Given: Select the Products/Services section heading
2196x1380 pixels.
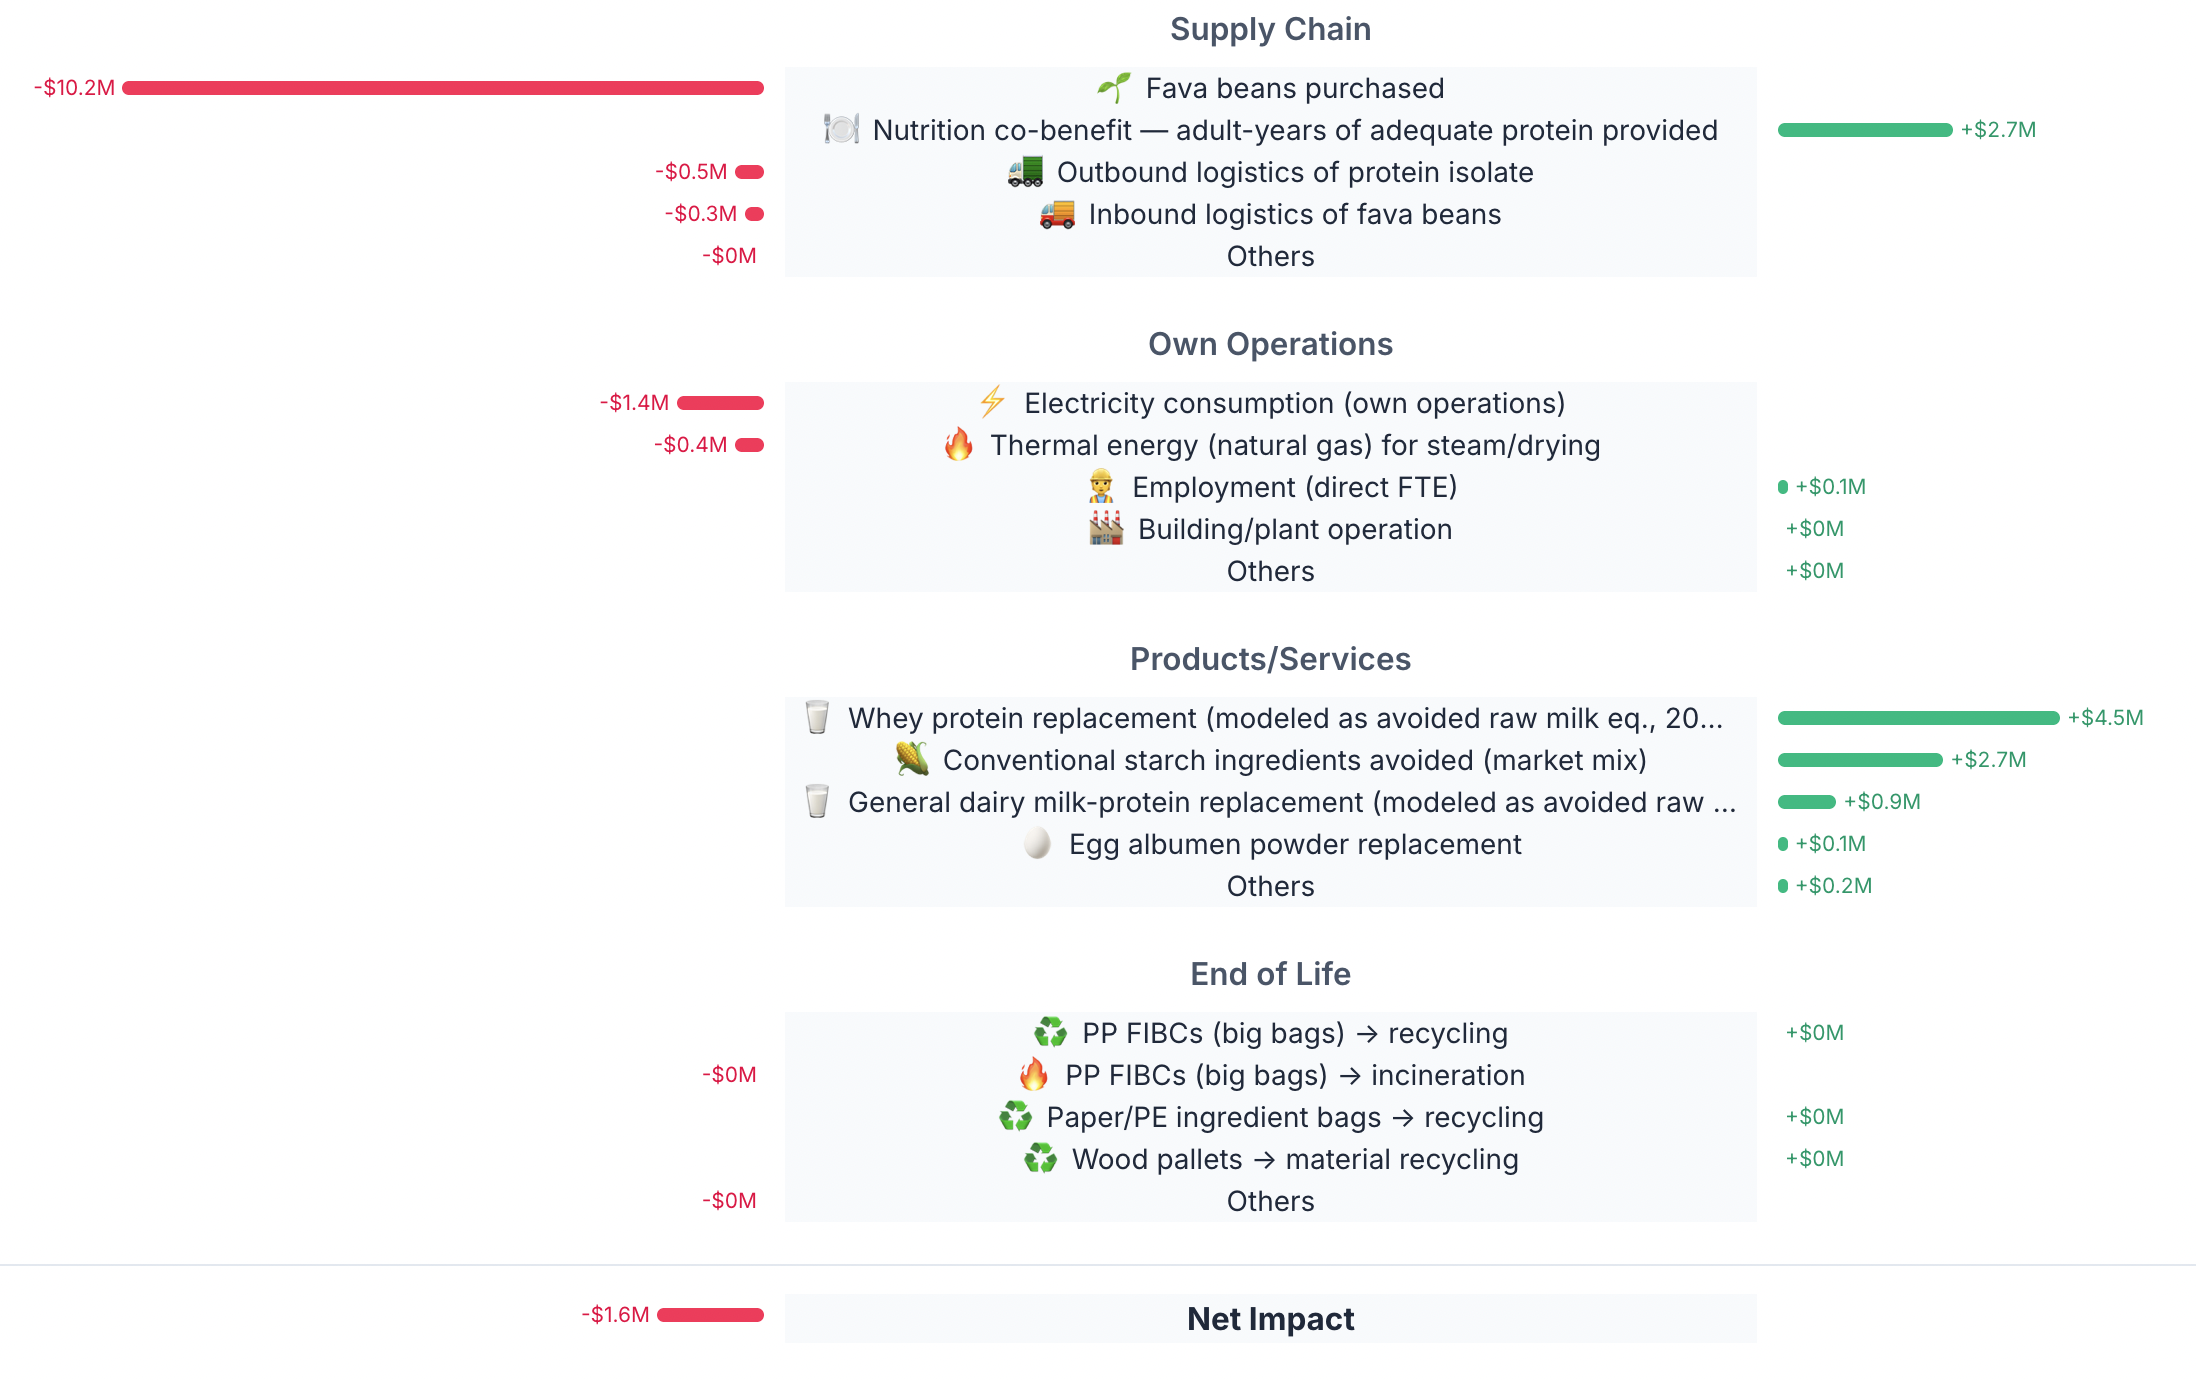Looking at the screenshot, I should click(1270, 659).
